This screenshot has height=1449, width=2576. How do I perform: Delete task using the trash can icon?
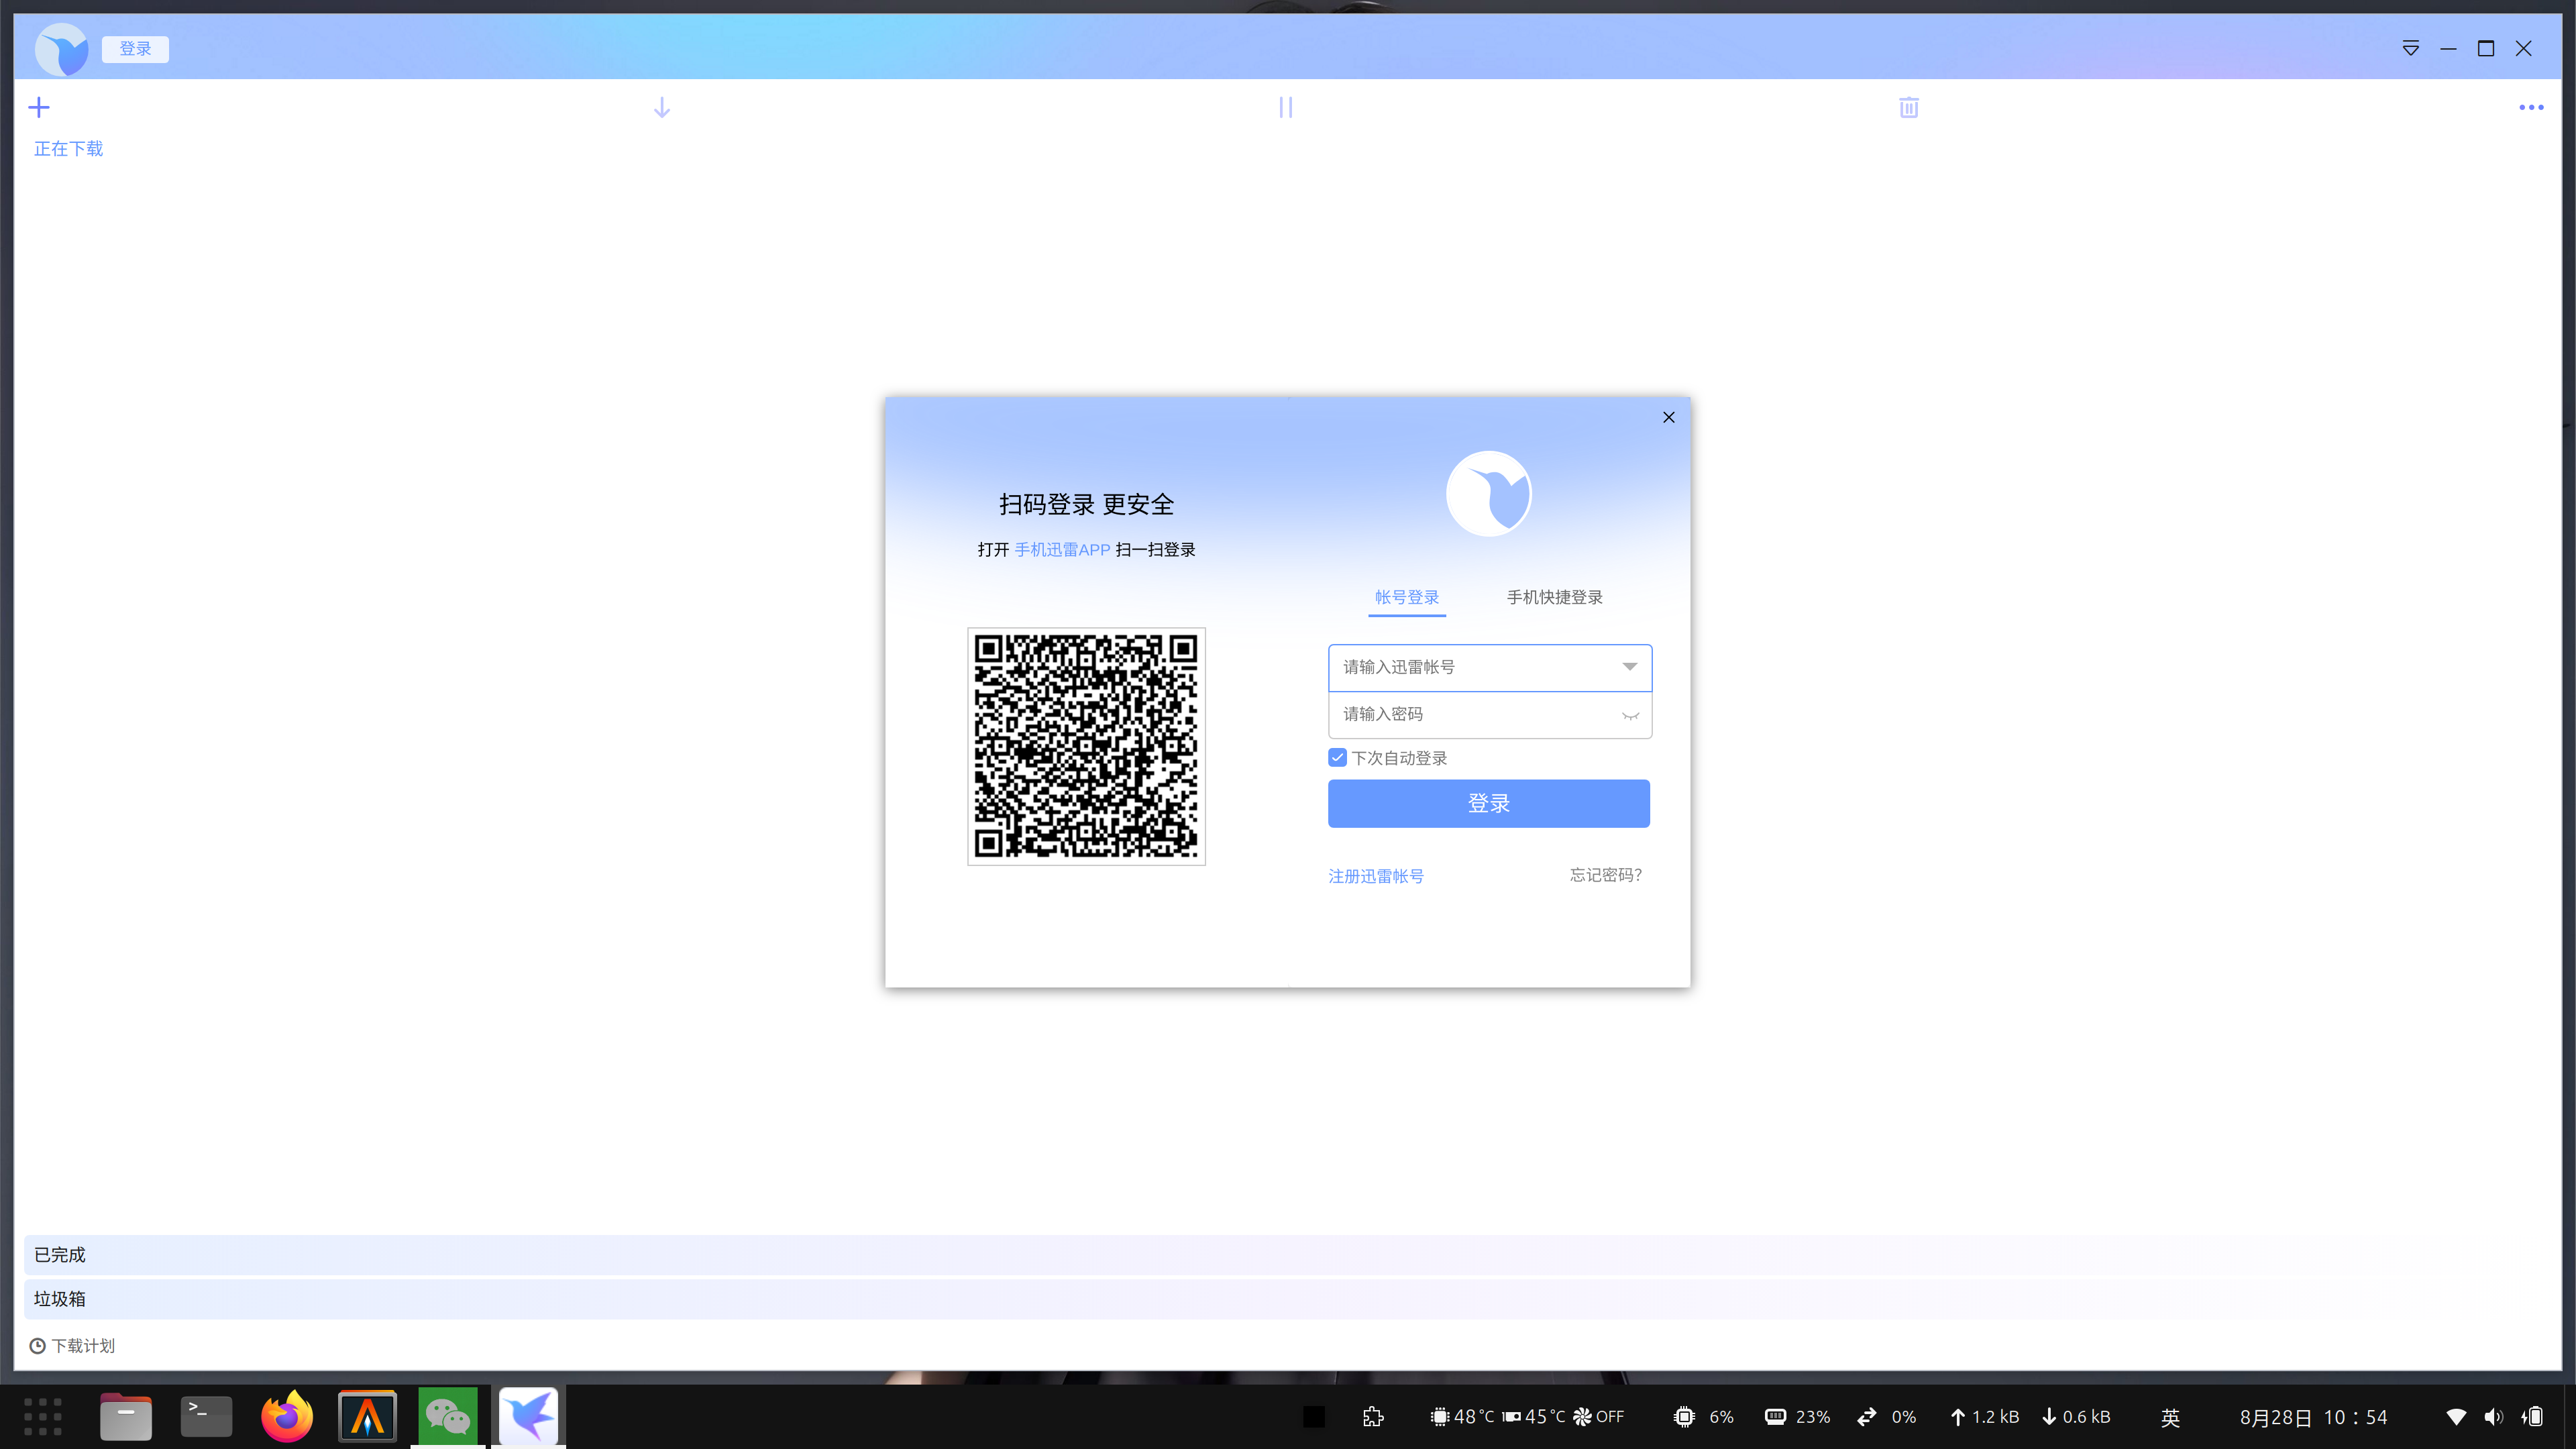(x=1909, y=107)
